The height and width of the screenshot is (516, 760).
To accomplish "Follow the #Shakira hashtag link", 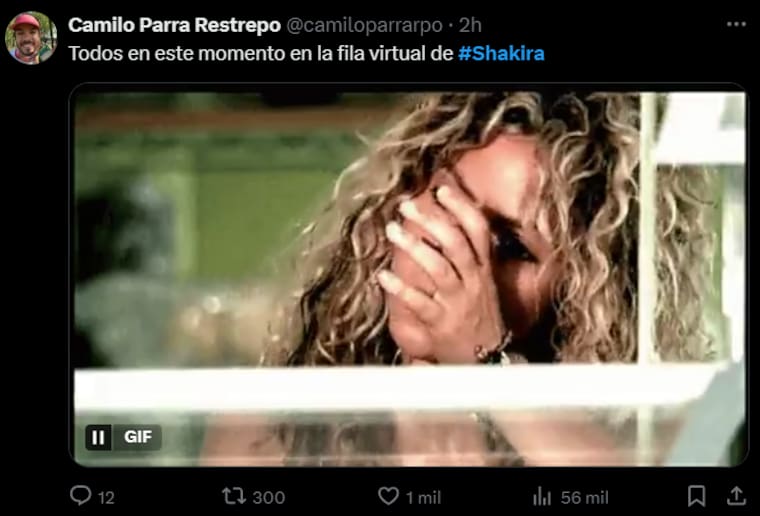I will tap(501, 53).
